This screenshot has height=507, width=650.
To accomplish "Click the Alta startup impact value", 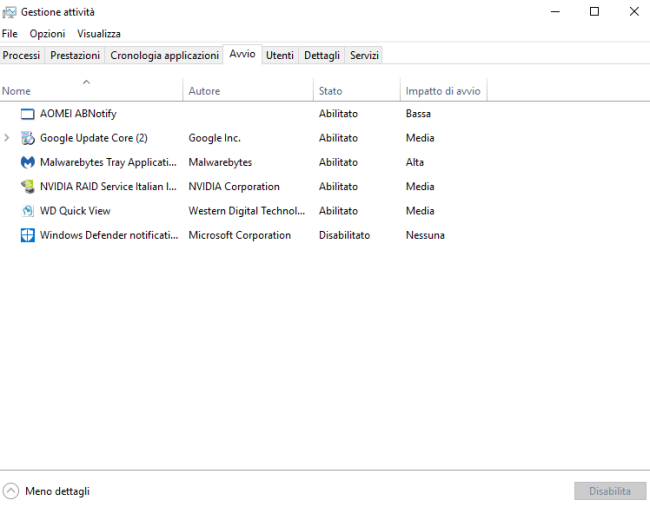I will pos(415,162).
